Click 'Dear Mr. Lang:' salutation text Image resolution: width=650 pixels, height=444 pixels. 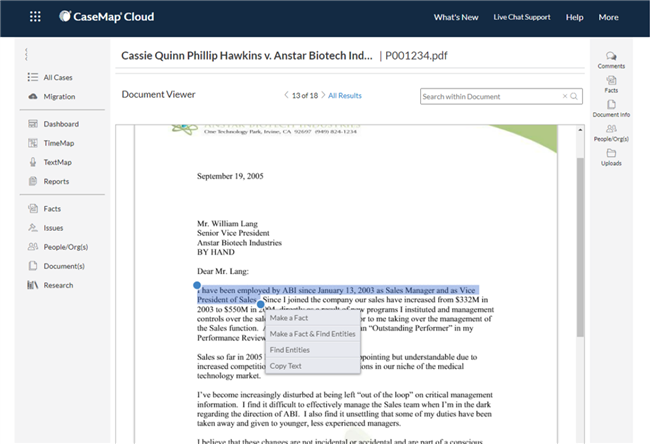[x=223, y=271]
